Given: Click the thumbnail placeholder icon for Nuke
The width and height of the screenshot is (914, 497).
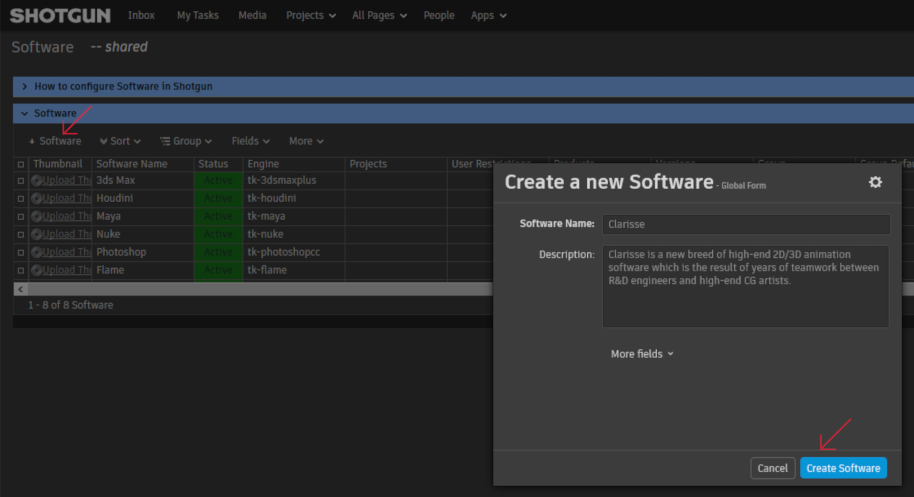Looking at the screenshot, I should tap(36, 234).
